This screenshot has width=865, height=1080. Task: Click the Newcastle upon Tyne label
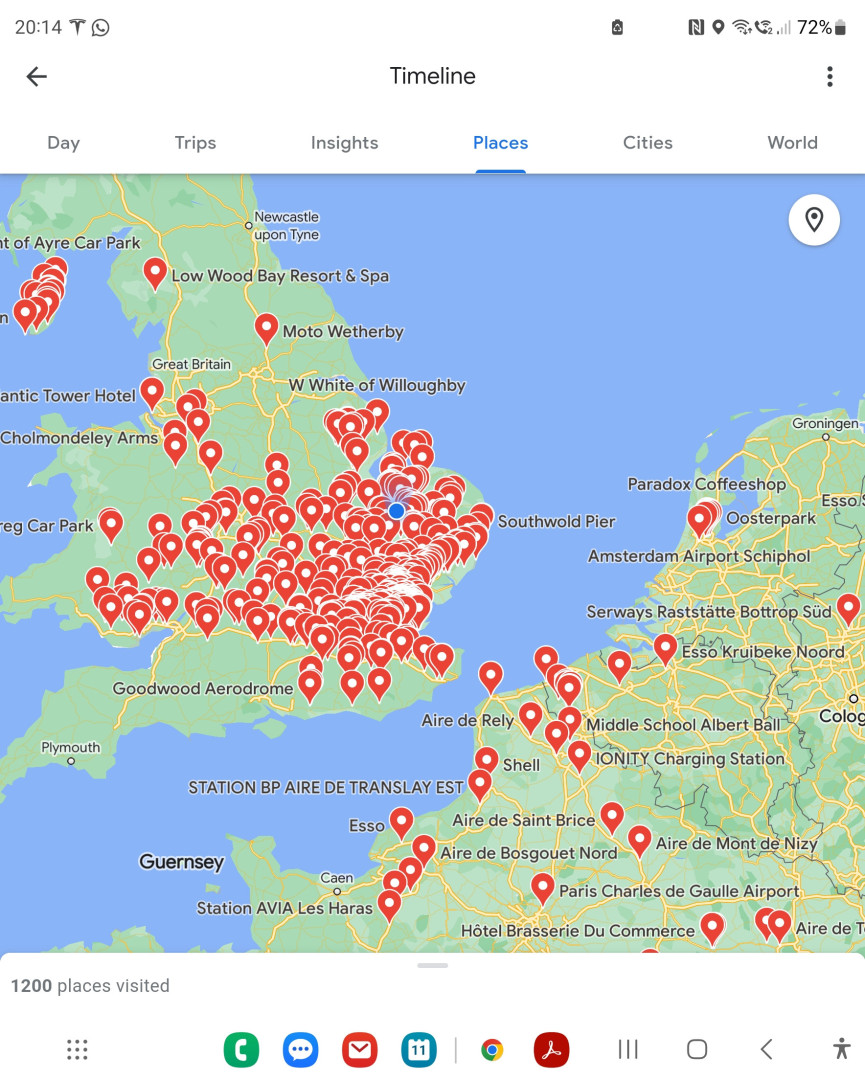point(286,225)
